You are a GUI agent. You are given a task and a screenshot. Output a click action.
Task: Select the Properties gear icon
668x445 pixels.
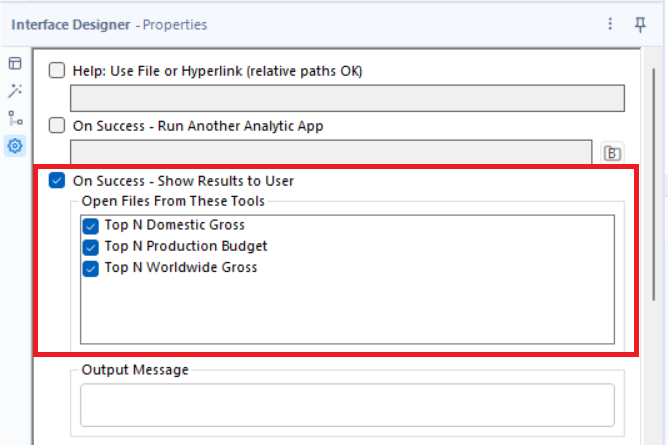pyautogui.click(x=15, y=146)
